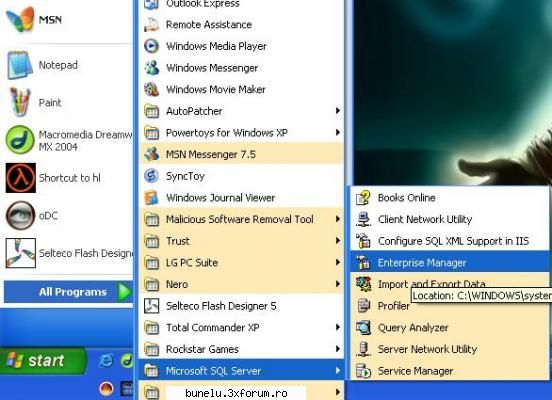Expand the Nero submenu arrow
The width and height of the screenshot is (552, 400).
click(x=338, y=284)
